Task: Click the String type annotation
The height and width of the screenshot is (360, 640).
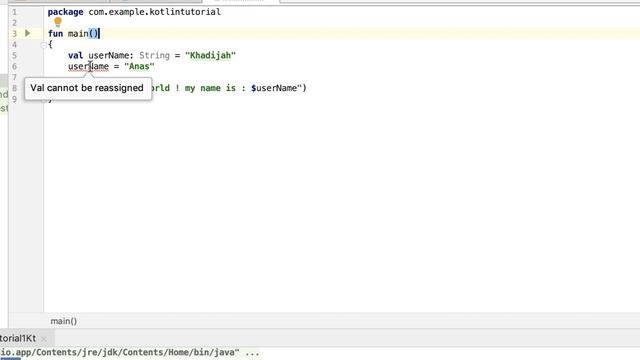Action: 154,55
